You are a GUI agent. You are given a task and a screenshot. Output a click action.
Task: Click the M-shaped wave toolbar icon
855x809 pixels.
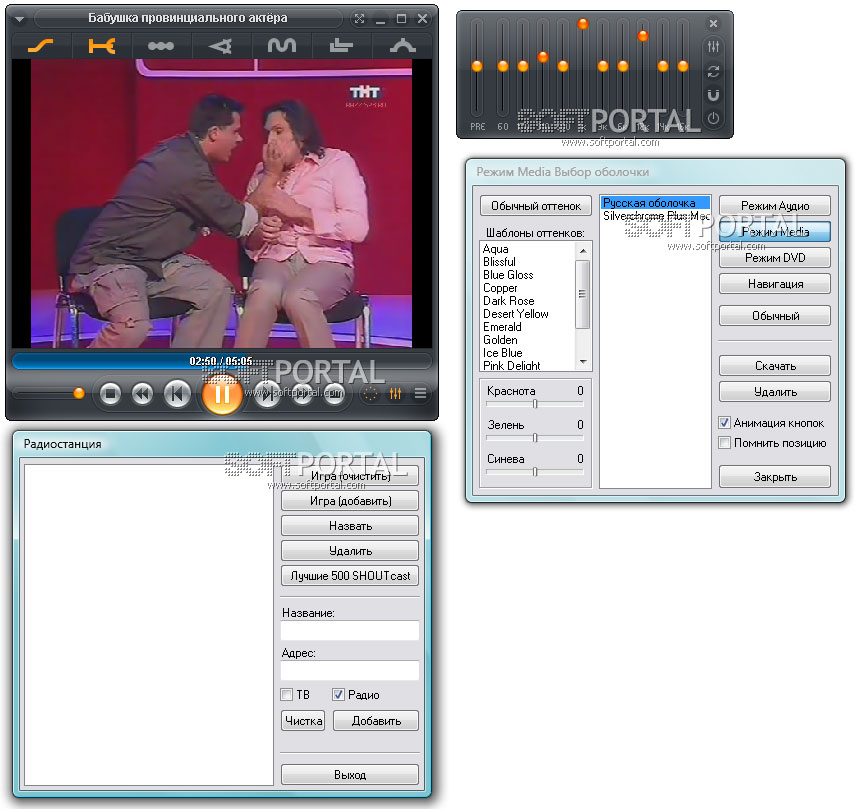pyautogui.click(x=282, y=46)
